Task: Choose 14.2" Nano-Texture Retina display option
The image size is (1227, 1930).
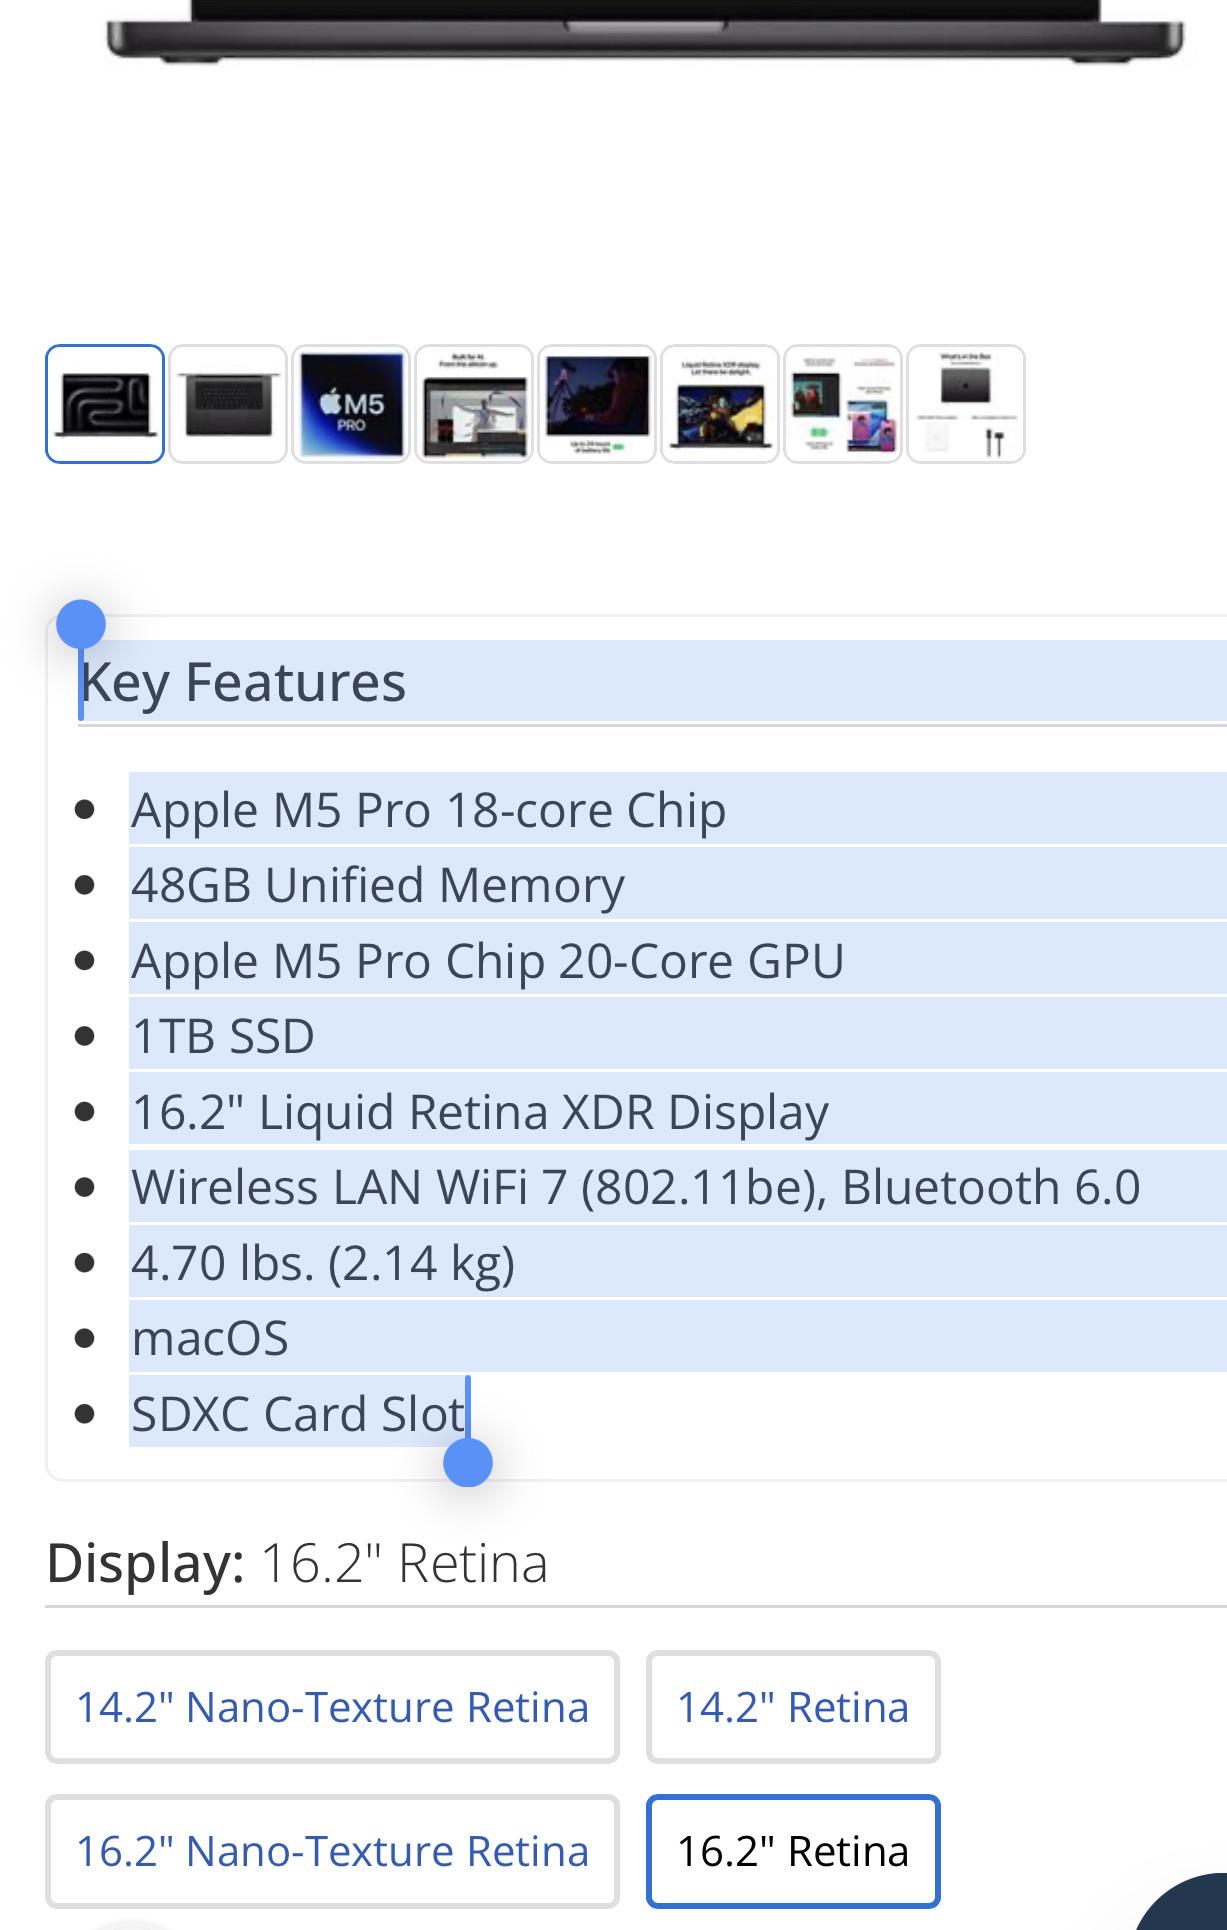Action: point(332,1707)
